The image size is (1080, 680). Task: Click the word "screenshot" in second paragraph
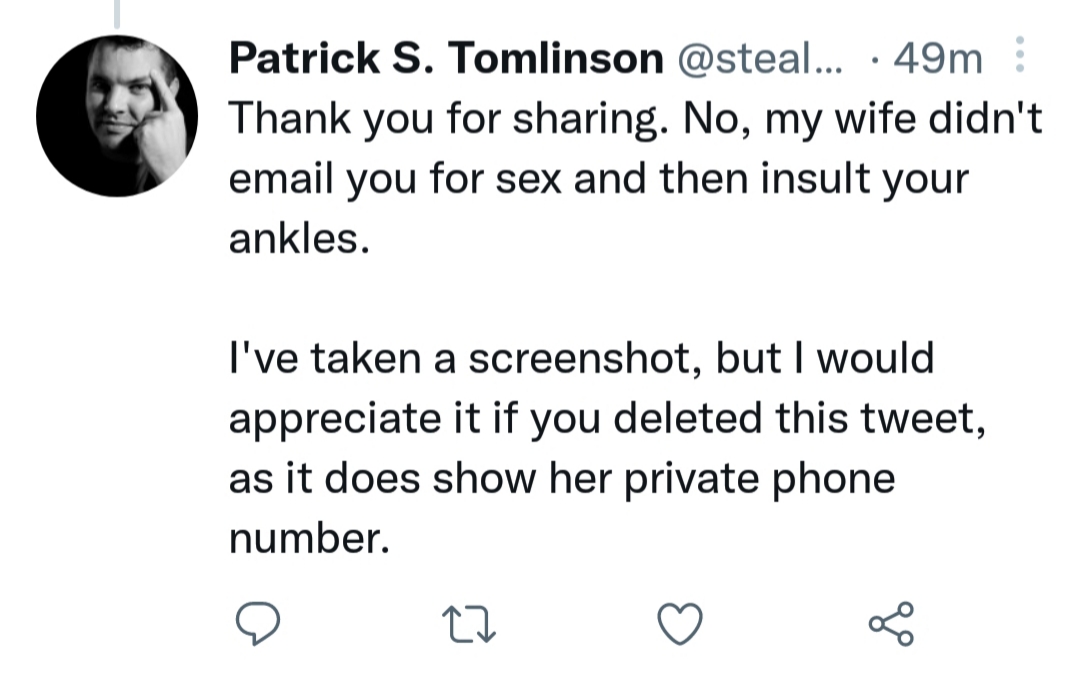click(x=585, y=360)
